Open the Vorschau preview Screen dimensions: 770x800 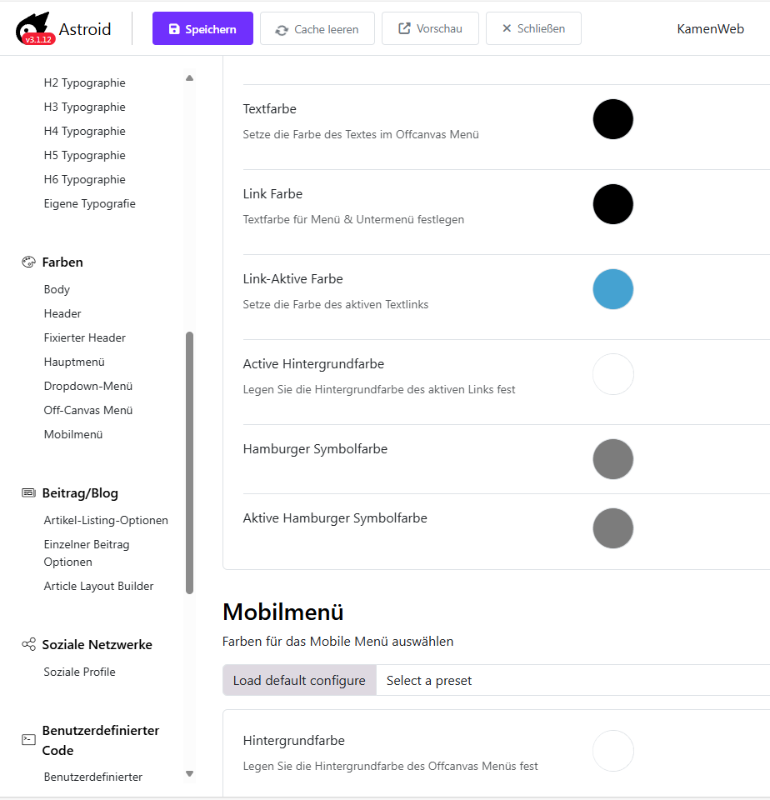(430, 29)
